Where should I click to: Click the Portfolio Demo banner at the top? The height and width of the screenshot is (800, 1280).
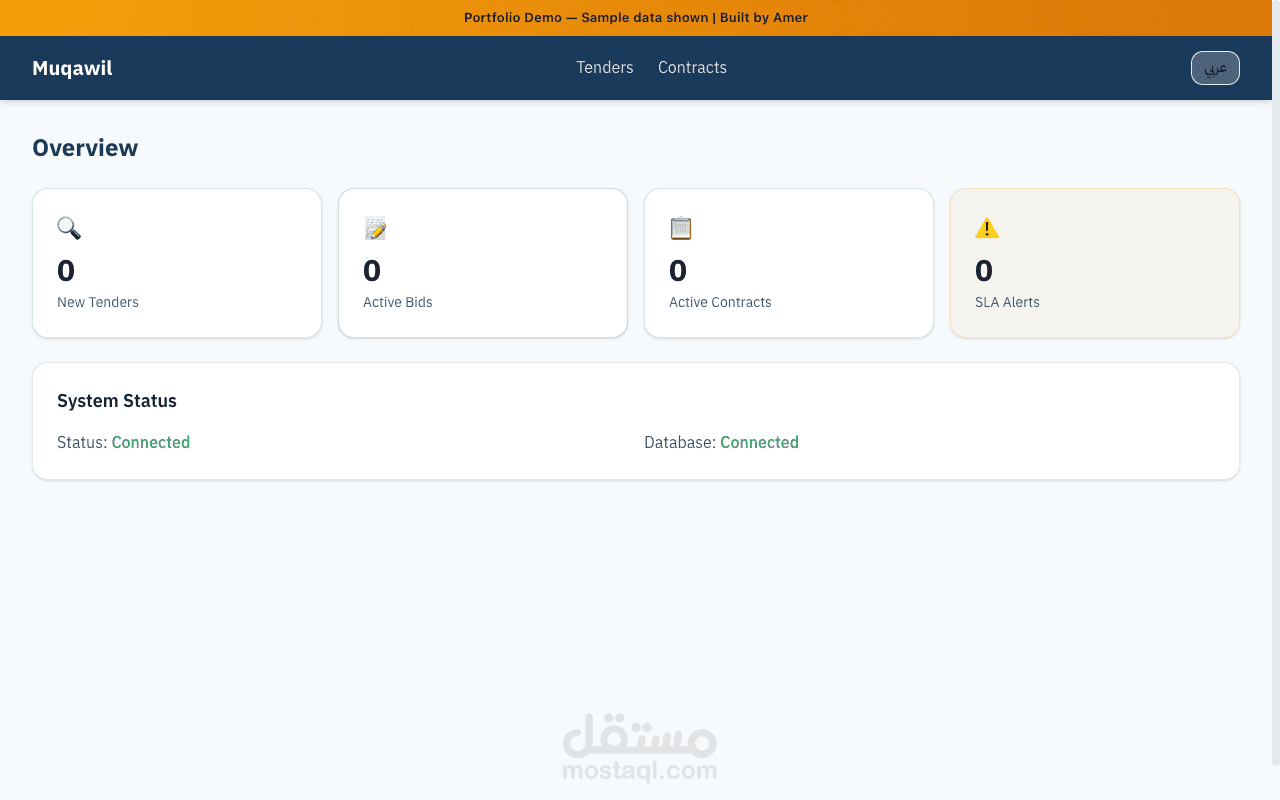coord(635,17)
